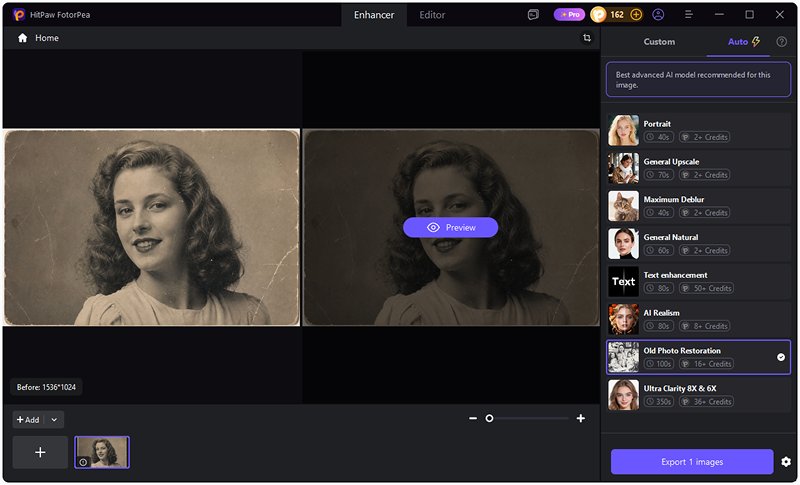Expand the Add button dropdown arrow

click(x=54, y=420)
